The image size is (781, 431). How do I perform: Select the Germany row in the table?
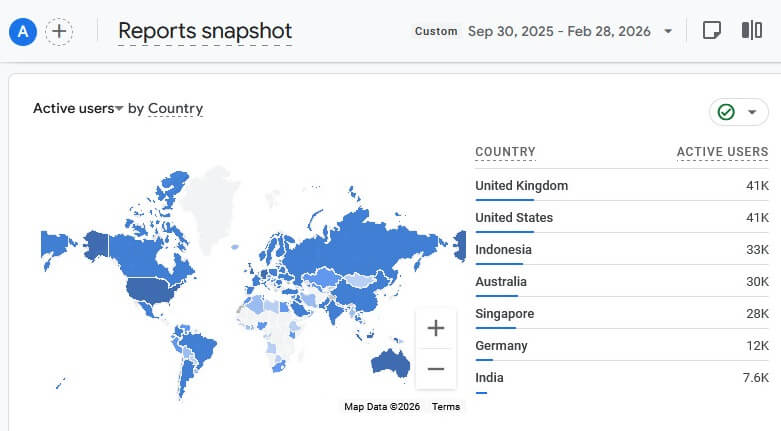pyautogui.click(x=622, y=346)
